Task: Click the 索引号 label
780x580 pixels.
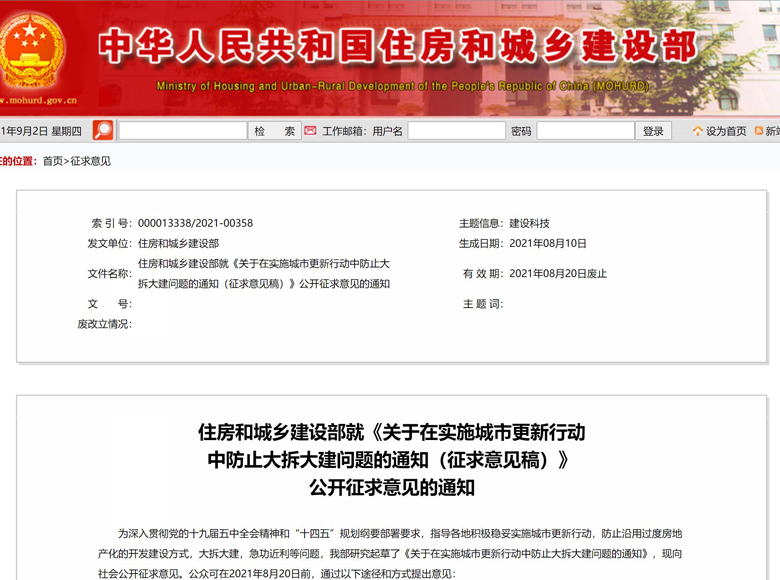Action: [111, 223]
